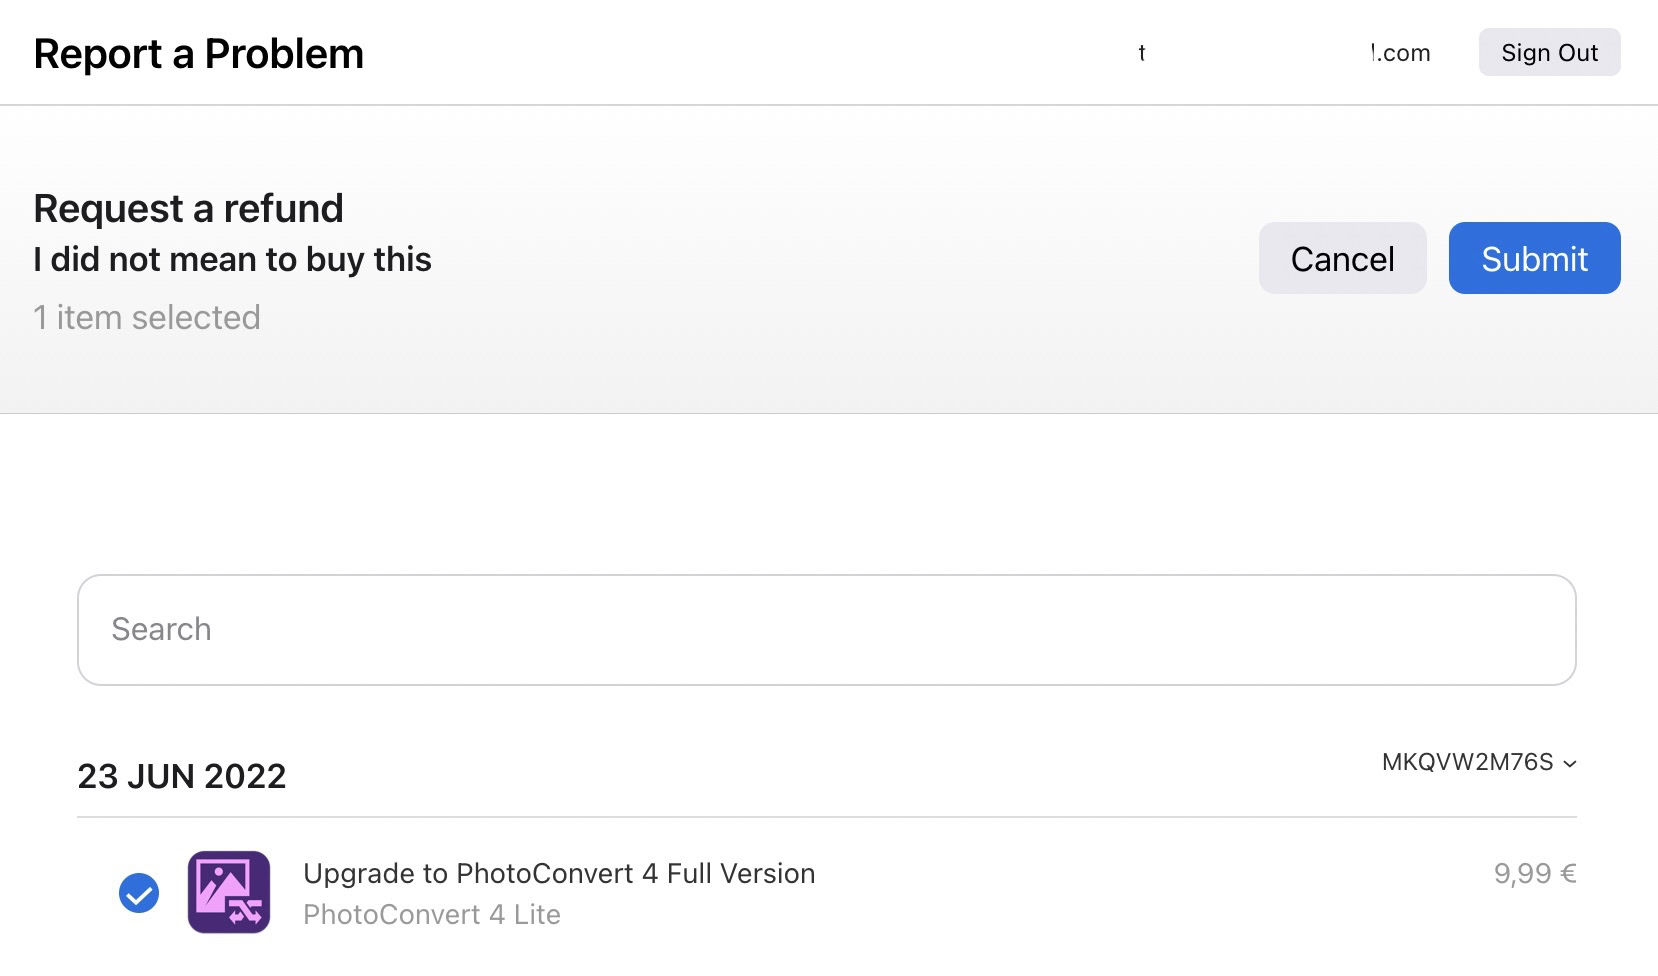The width and height of the screenshot is (1658, 976).
Task: Click the chevron arrow beside order MKQVW2M76S
Action: point(1570,764)
